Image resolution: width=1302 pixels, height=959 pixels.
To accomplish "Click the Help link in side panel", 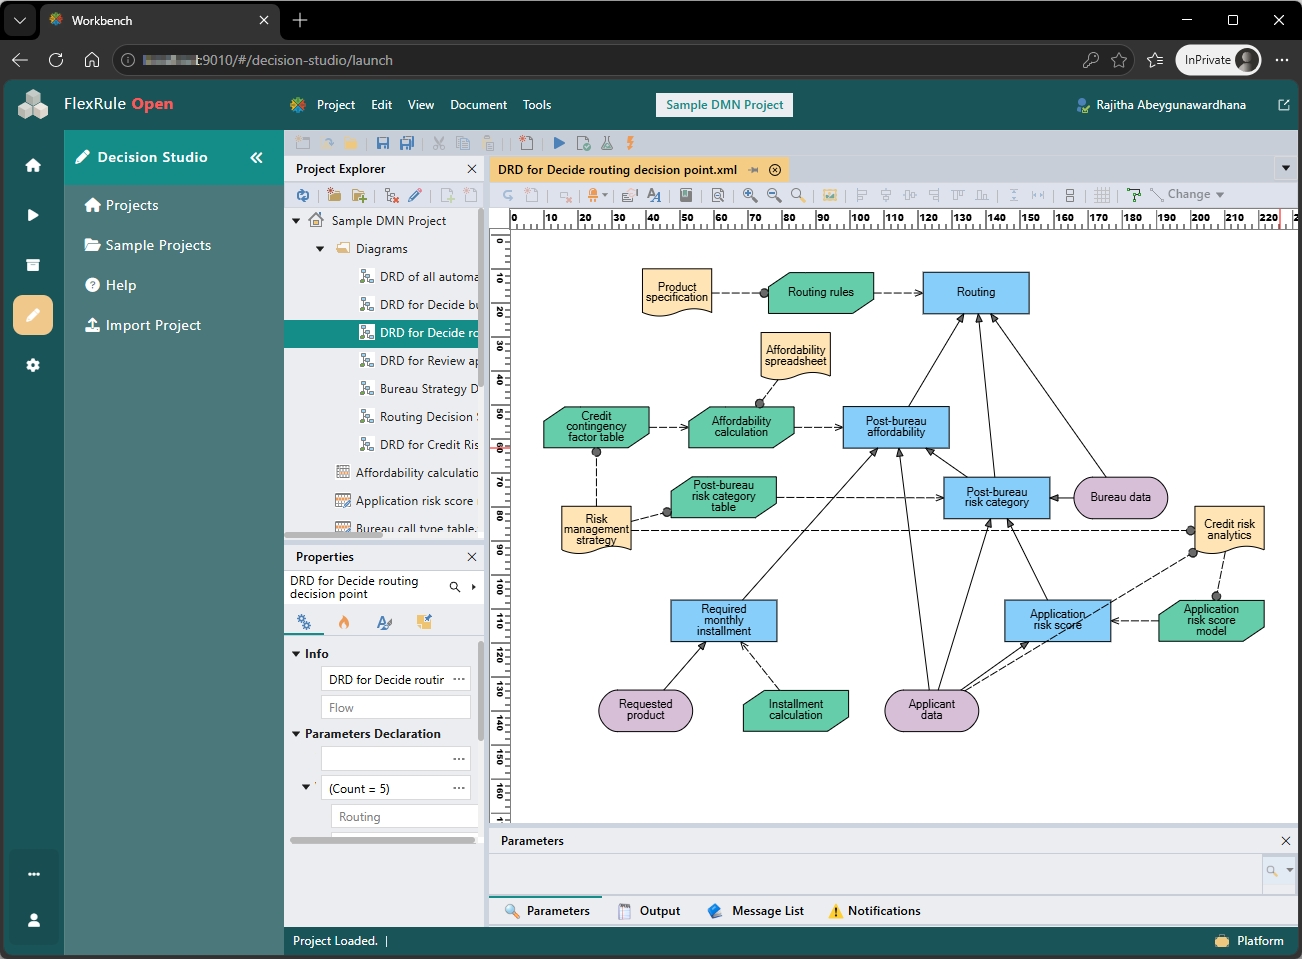I will click(x=111, y=285).
